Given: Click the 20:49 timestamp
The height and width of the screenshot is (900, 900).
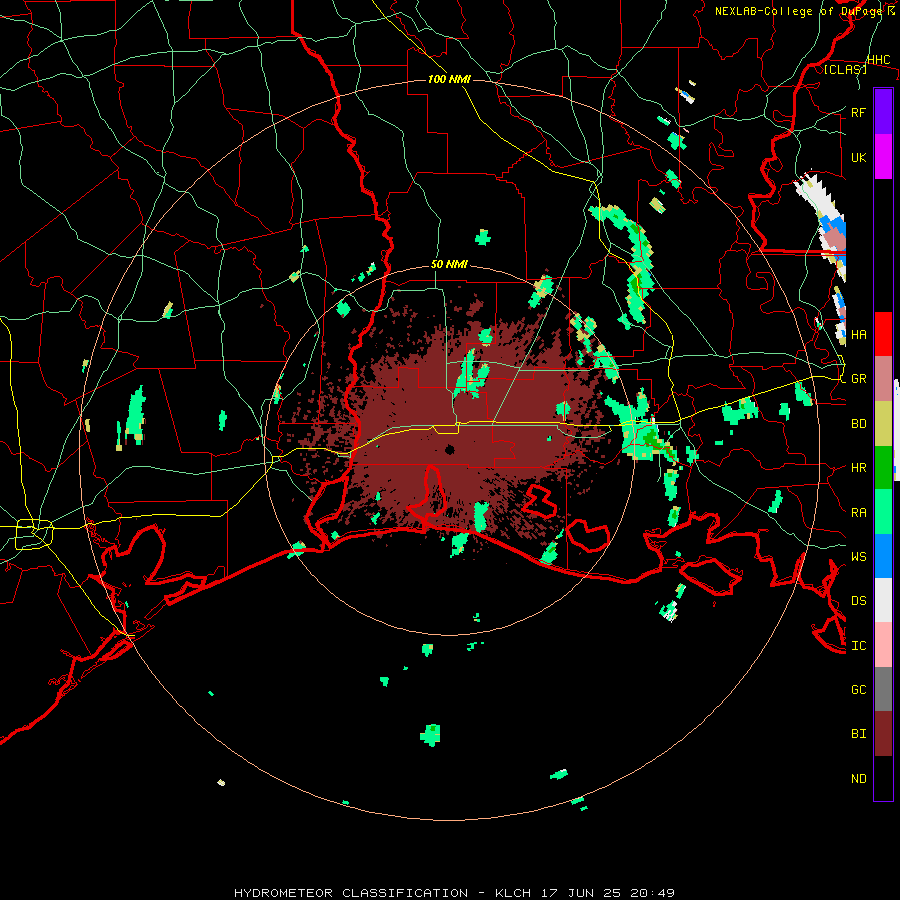Looking at the screenshot, I should coord(654,893).
